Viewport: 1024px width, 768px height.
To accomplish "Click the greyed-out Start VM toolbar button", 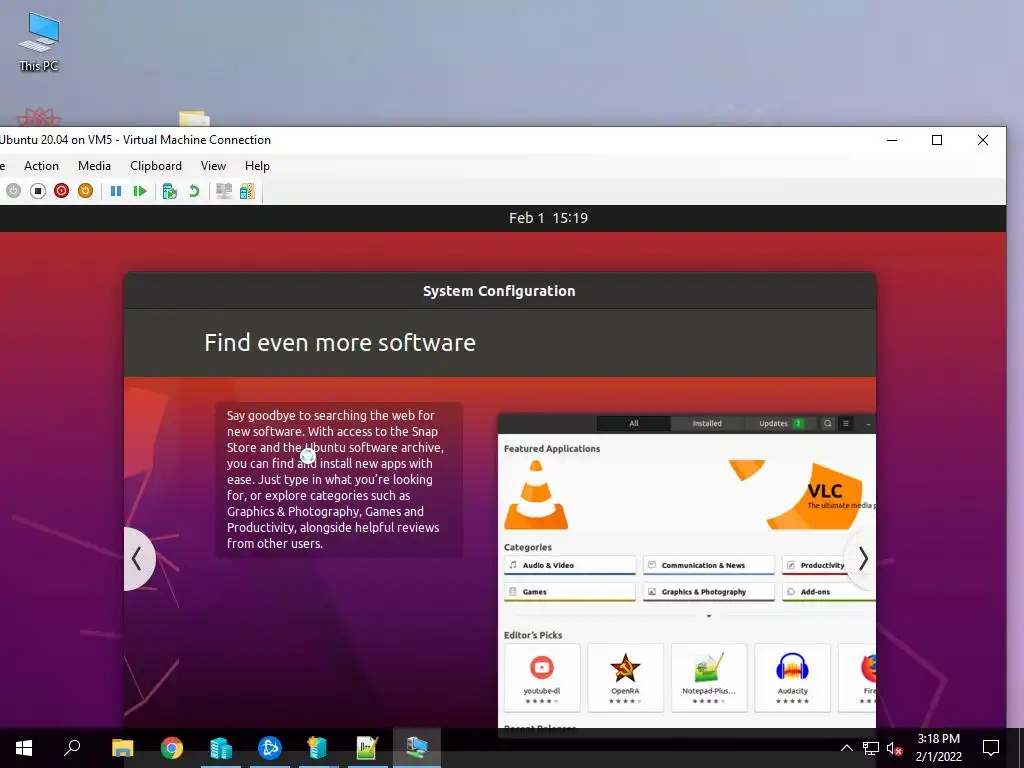I will (x=13, y=191).
